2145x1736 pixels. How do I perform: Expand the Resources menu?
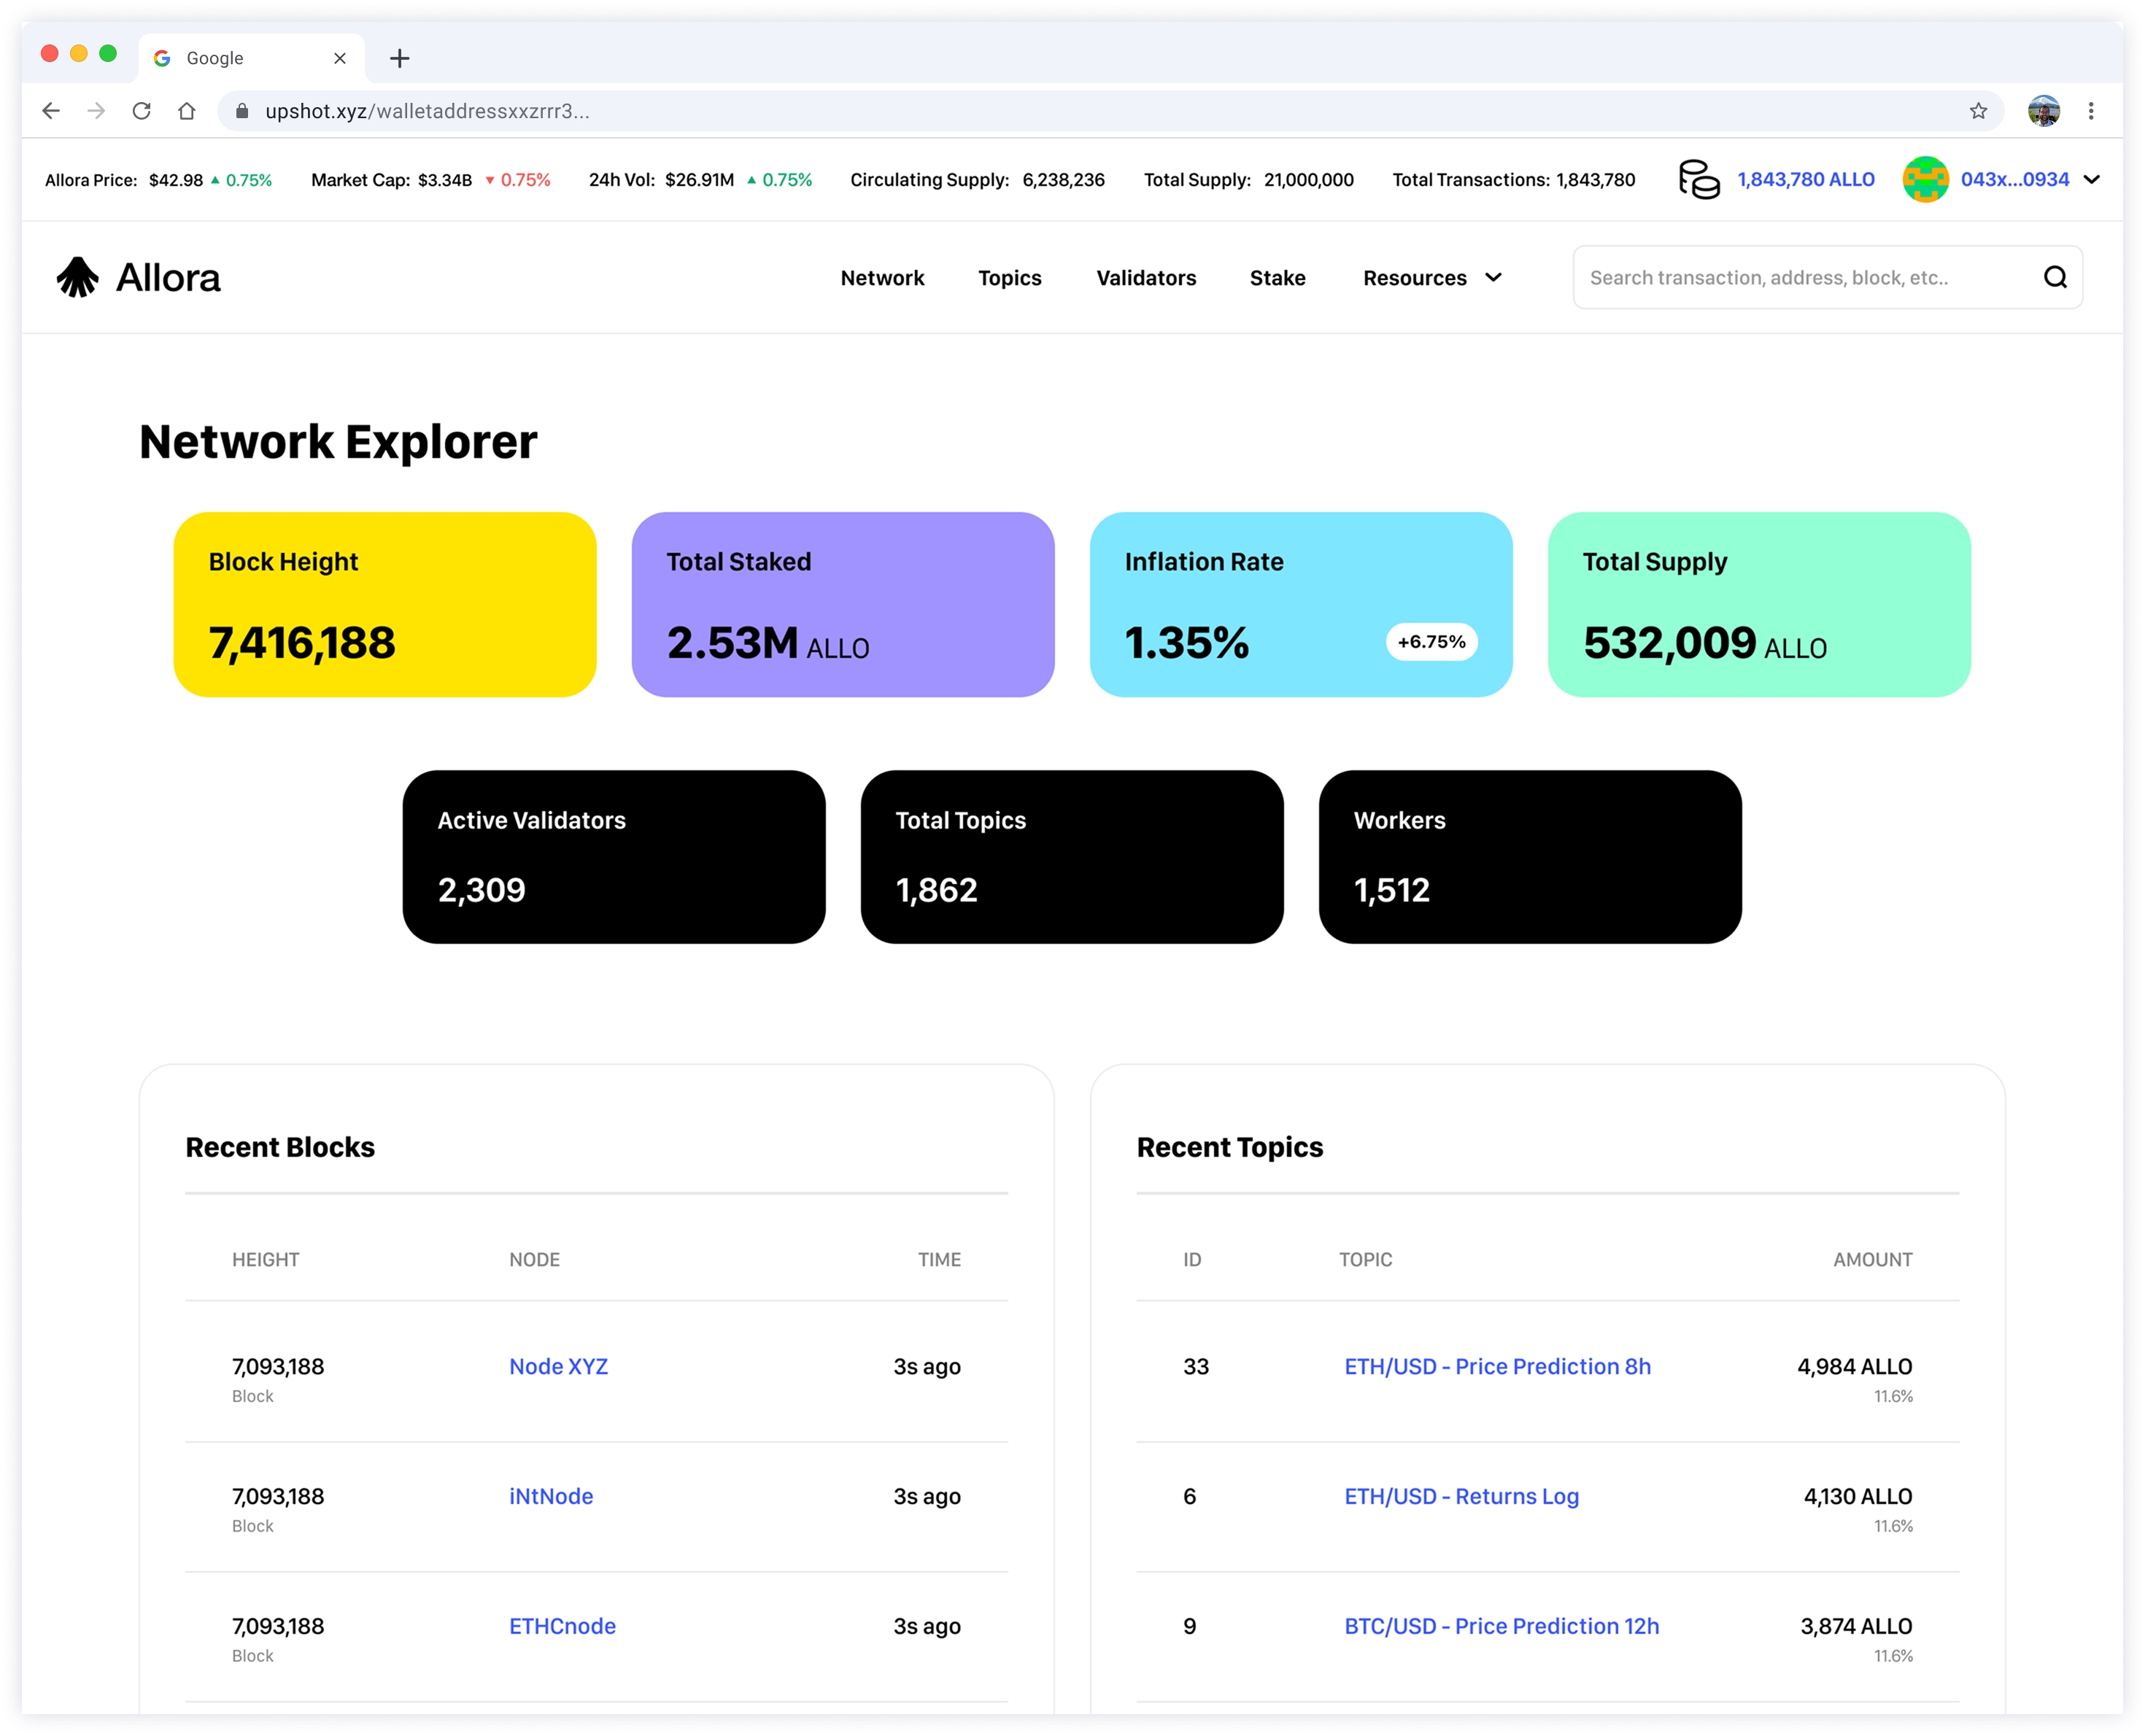pyautogui.click(x=1431, y=278)
